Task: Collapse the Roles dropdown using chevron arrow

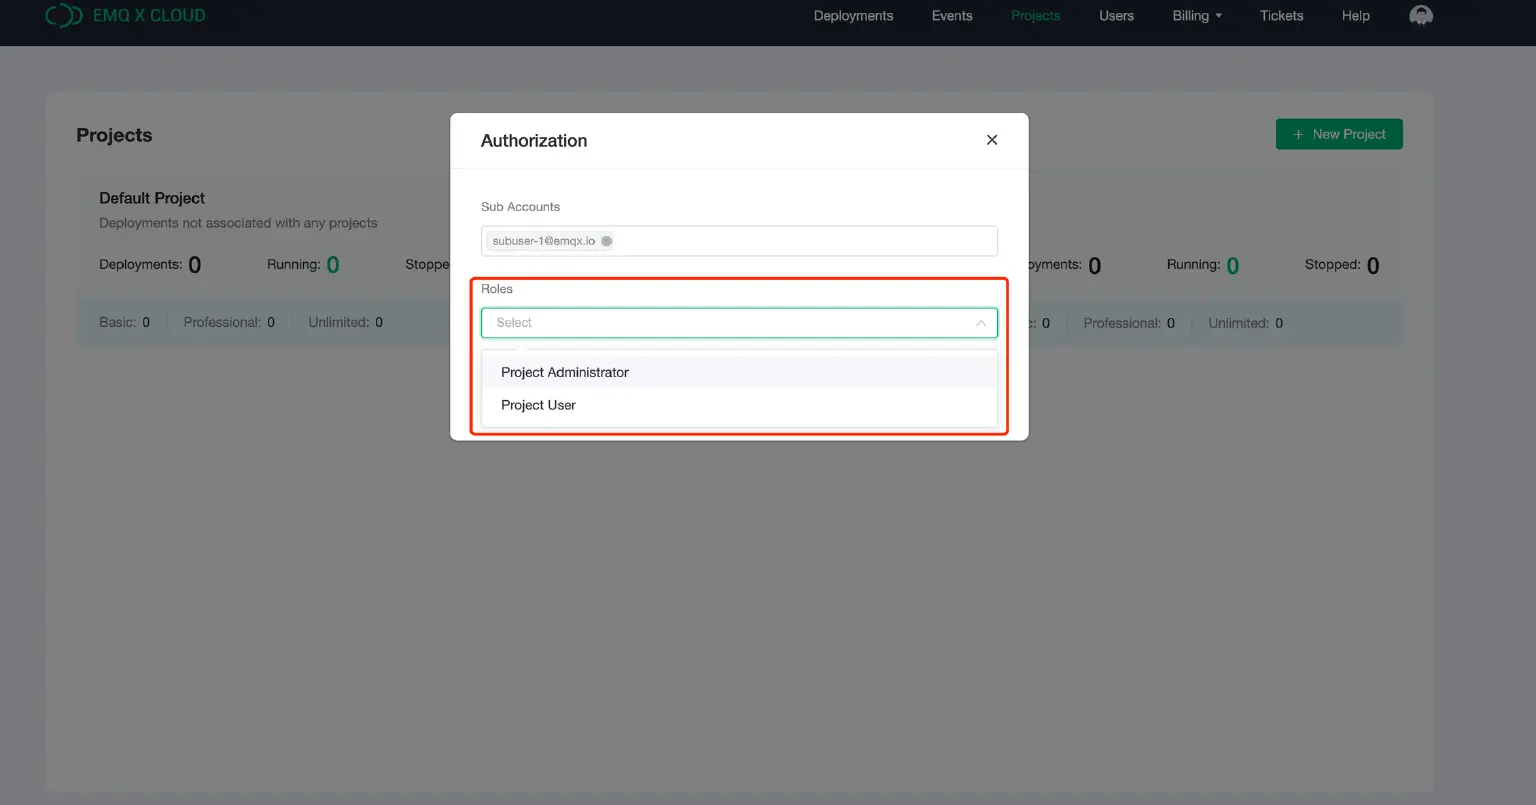Action: point(980,323)
